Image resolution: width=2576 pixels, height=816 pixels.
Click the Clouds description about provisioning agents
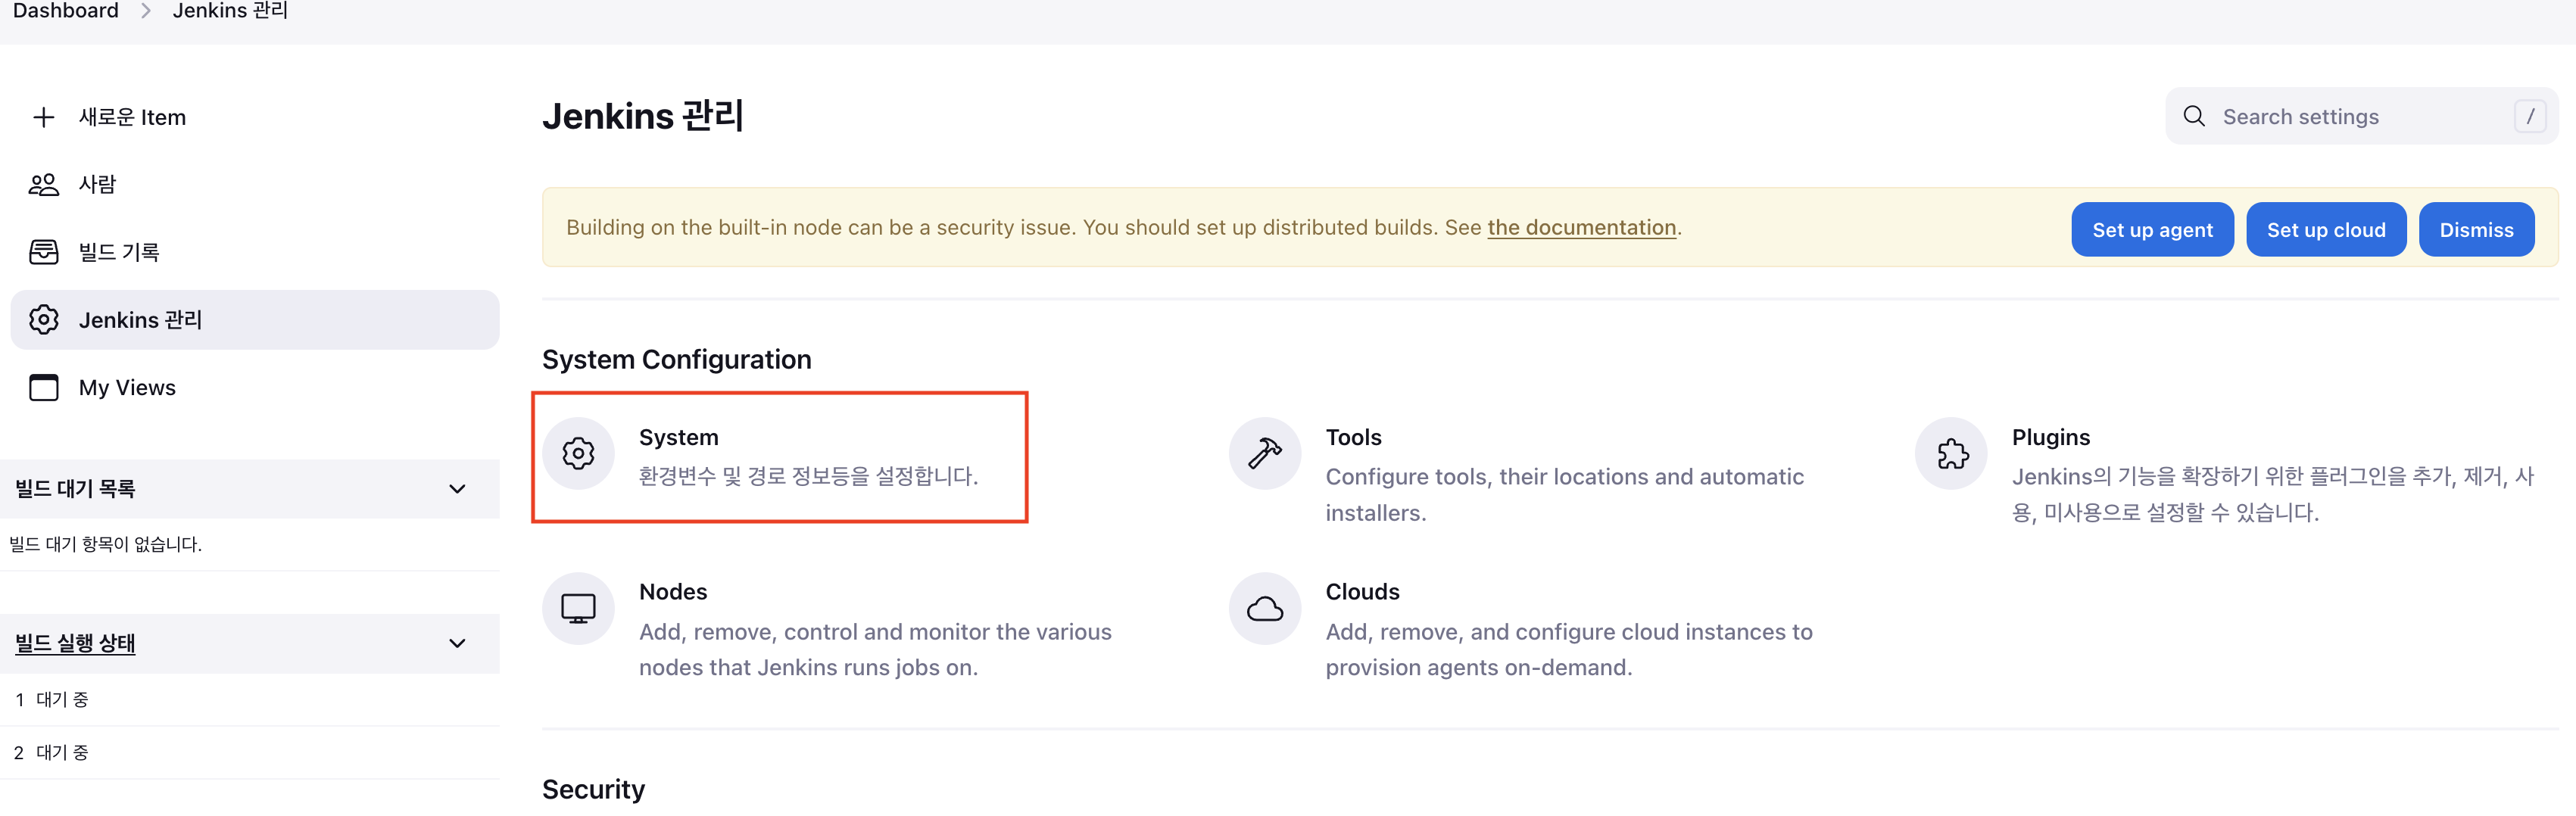coord(1569,649)
